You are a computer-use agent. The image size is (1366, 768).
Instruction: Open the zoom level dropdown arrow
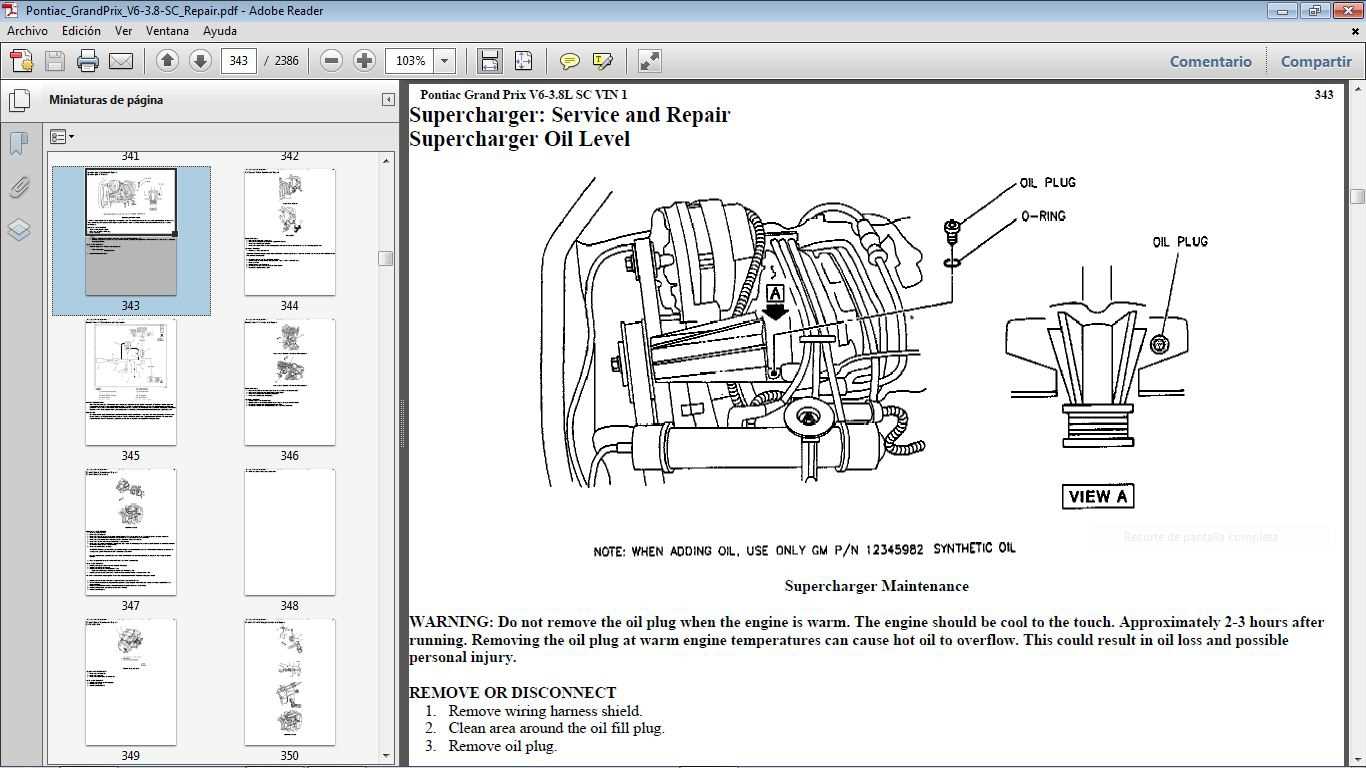pyautogui.click(x=444, y=61)
